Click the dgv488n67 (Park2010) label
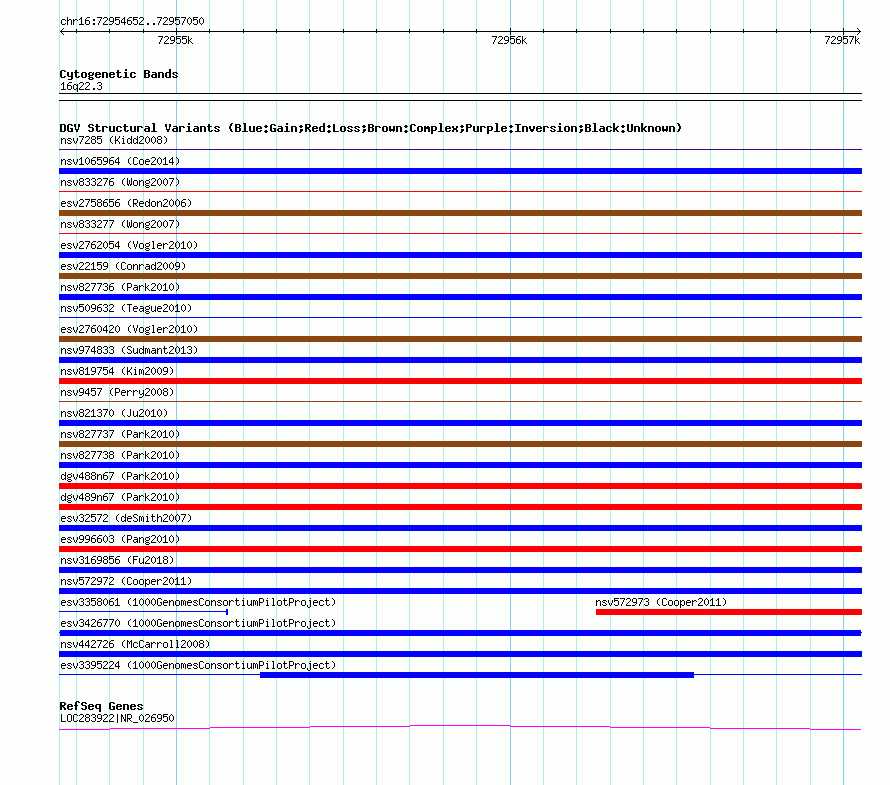The height and width of the screenshot is (785, 890). pos(120,476)
